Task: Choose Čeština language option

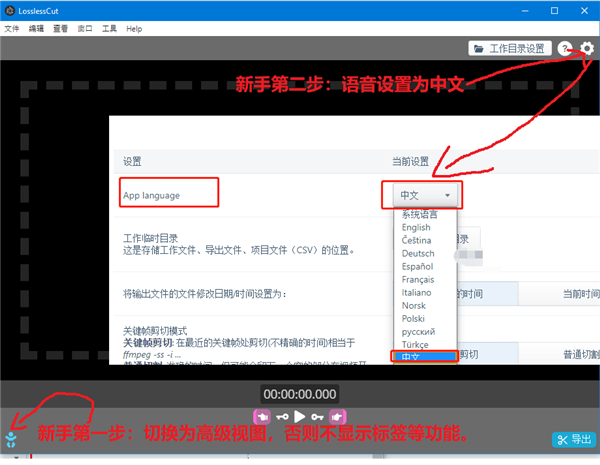Action: coord(425,240)
